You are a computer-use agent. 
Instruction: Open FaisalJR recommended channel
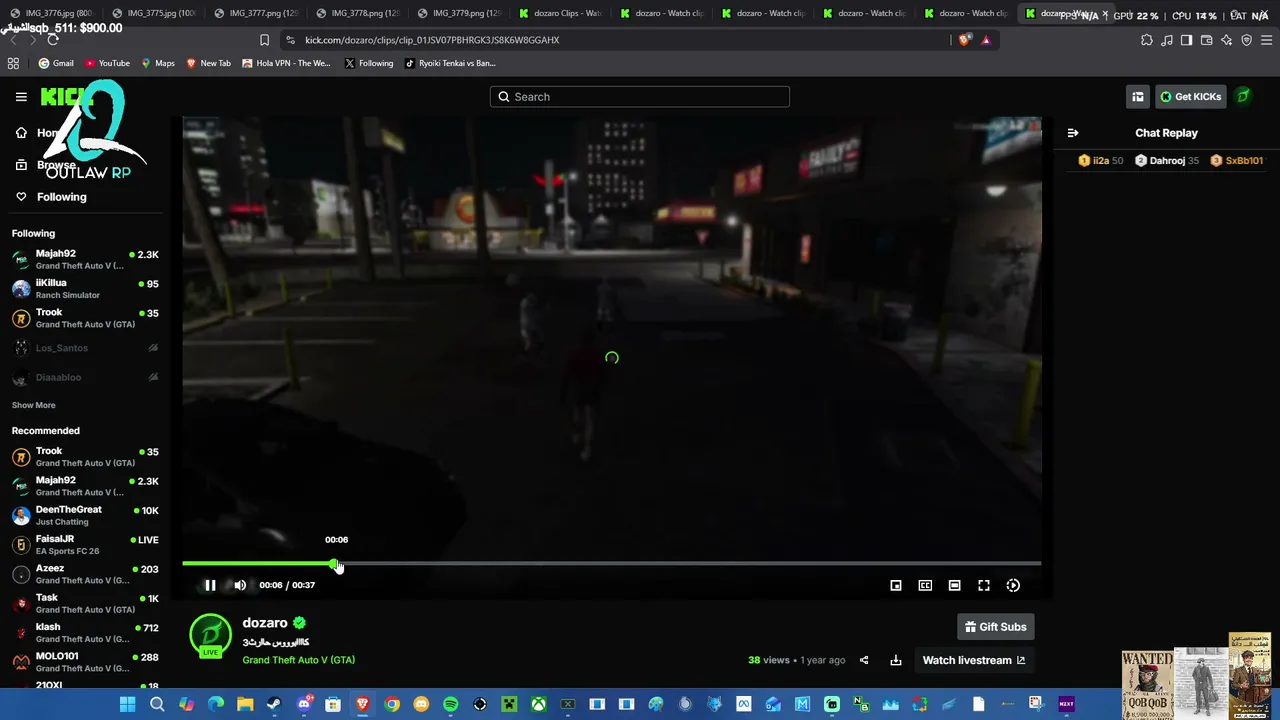(85, 545)
